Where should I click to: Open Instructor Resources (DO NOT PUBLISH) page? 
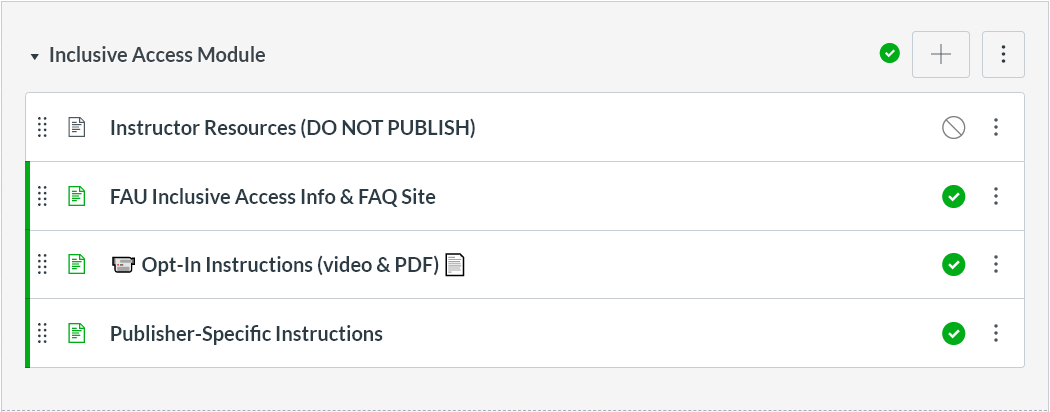pyautogui.click(x=292, y=128)
